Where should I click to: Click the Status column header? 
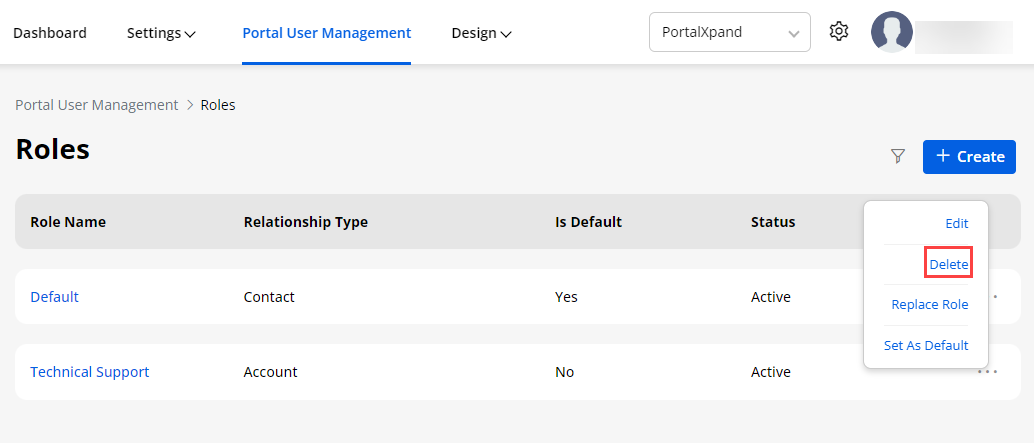click(773, 222)
